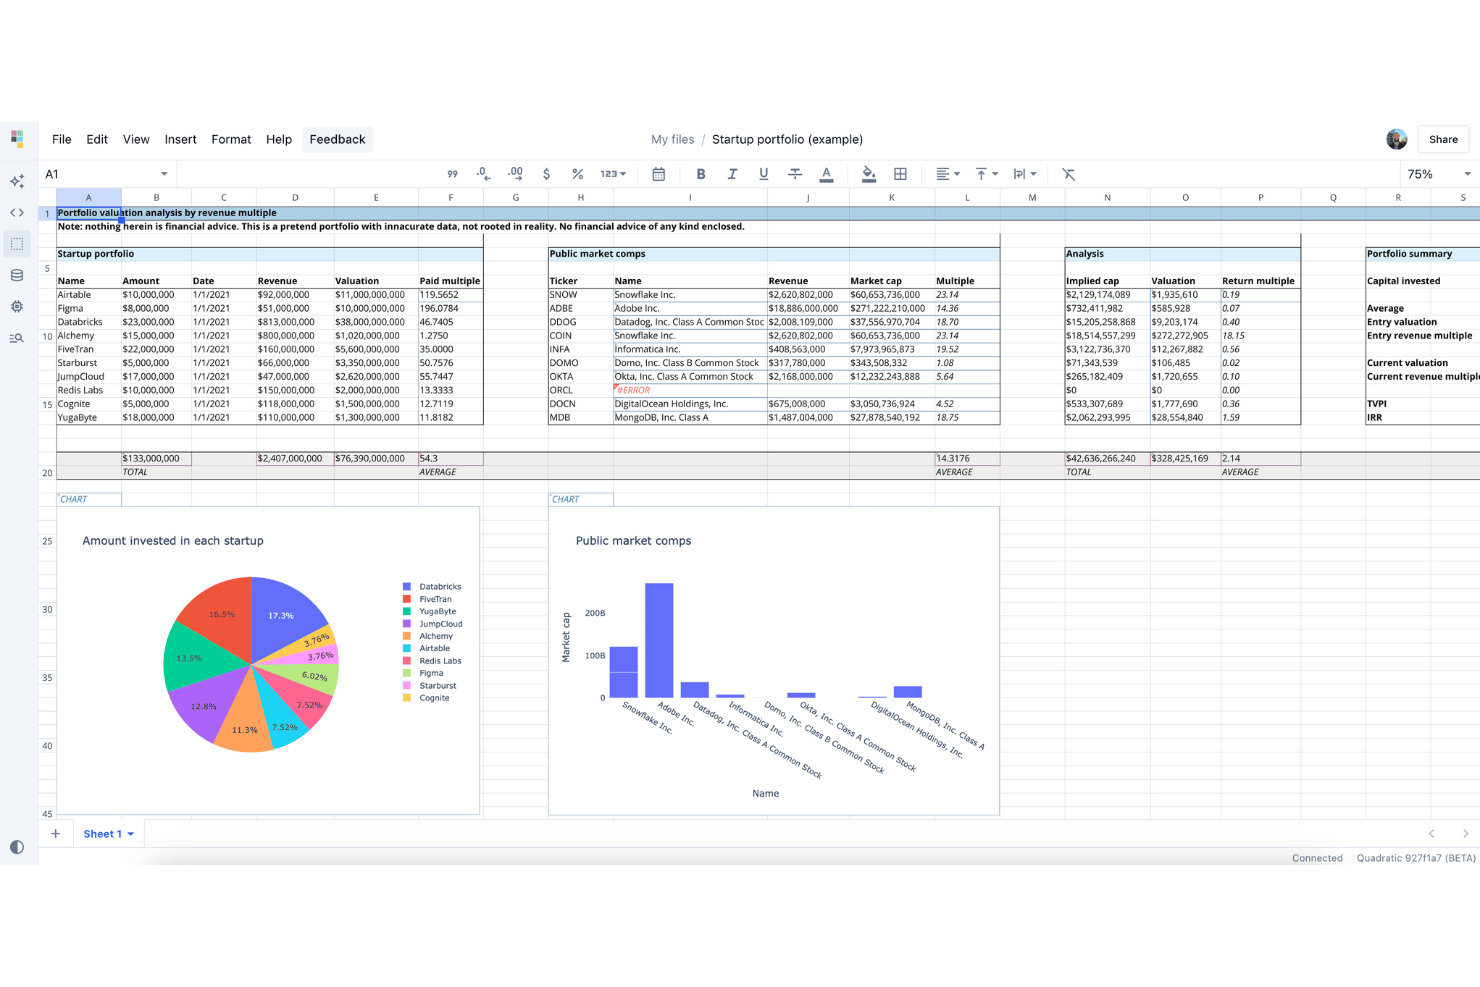
Task: Open the Format menu
Action: pyautogui.click(x=231, y=139)
